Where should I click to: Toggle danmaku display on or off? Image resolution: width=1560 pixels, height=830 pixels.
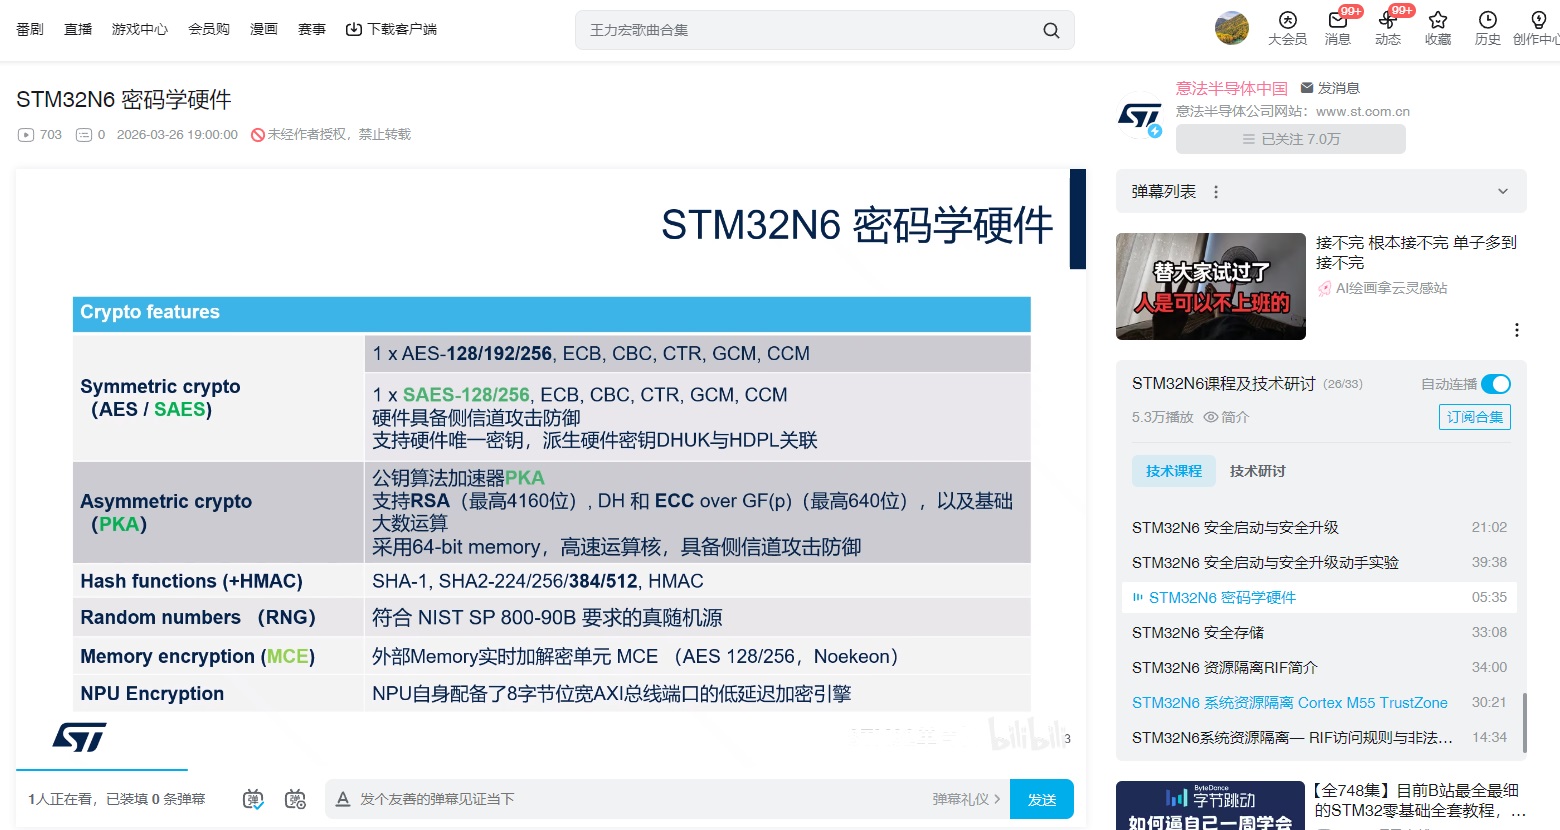point(253,799)
